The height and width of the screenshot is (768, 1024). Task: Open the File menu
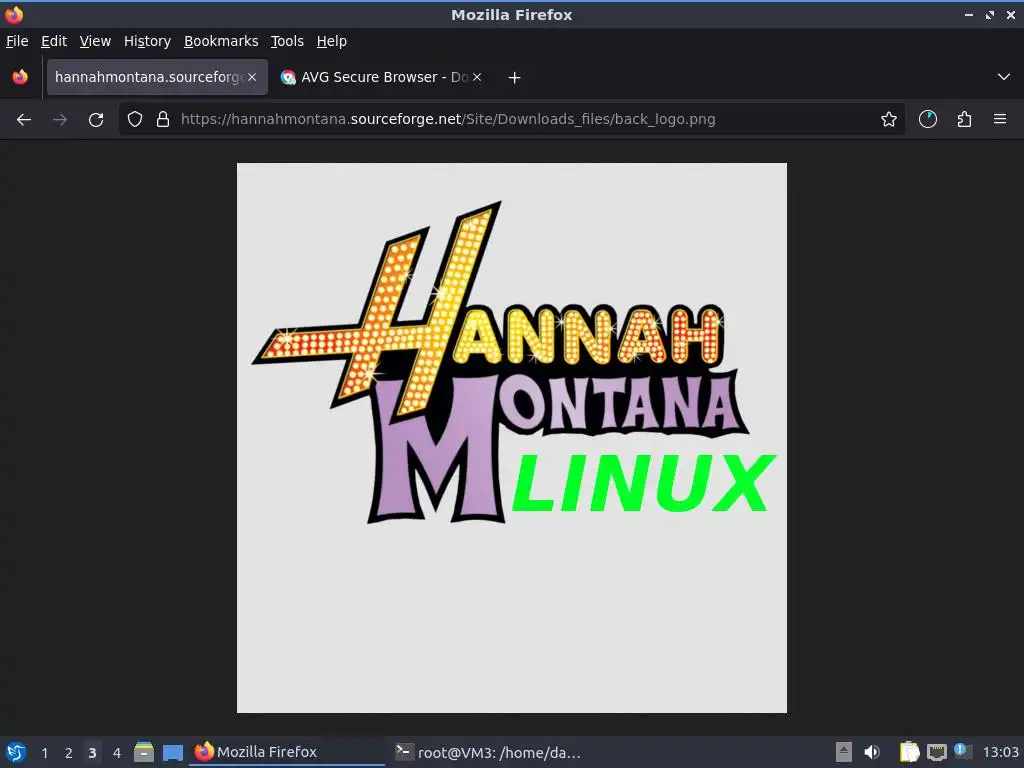click(x=17, y=41)
